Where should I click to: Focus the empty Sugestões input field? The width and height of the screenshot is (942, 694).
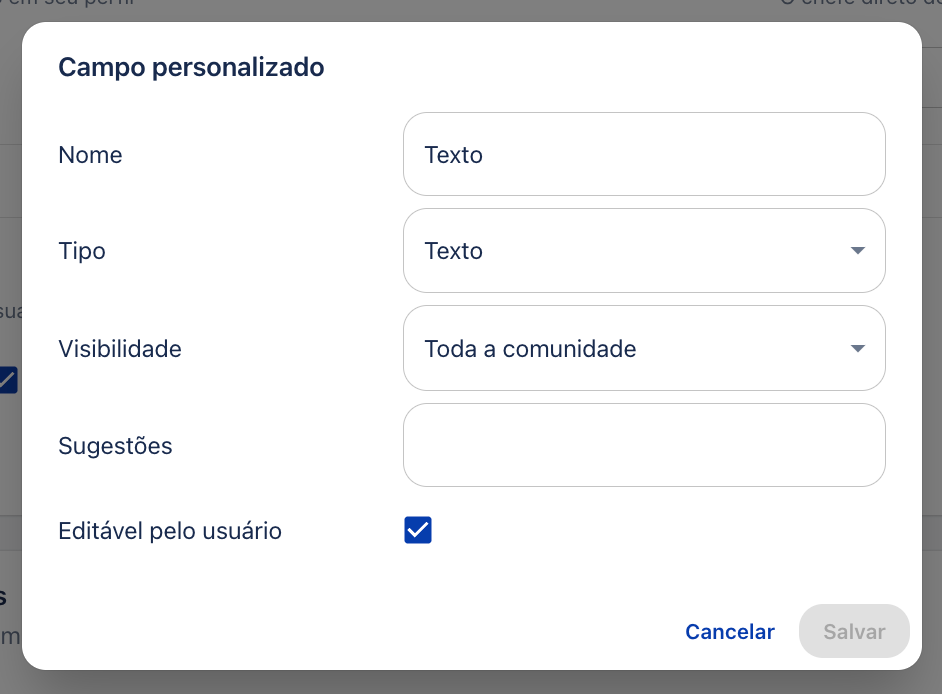[x=644, y=445]
